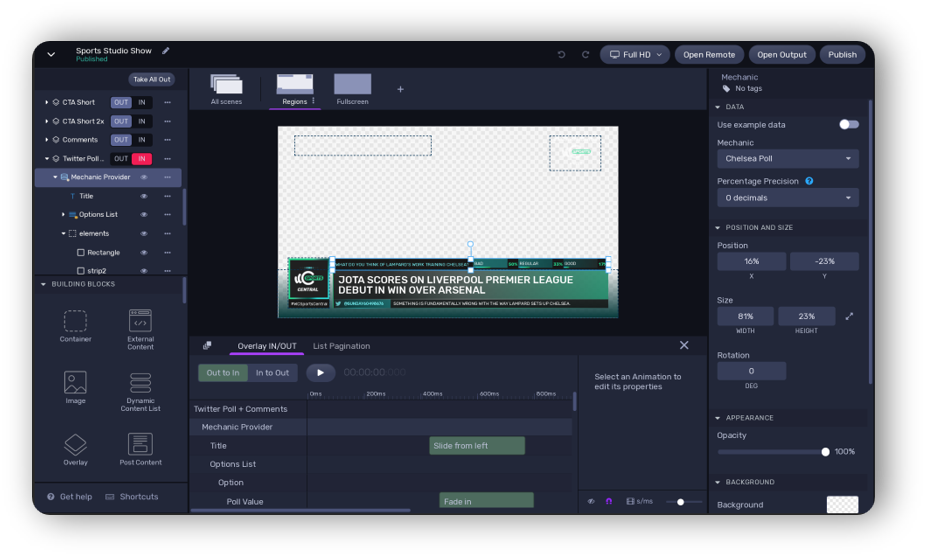Viewport: 925px width, 556px height.
Task: Click the undo arrow icon
Action: click(x=561, y=55)
